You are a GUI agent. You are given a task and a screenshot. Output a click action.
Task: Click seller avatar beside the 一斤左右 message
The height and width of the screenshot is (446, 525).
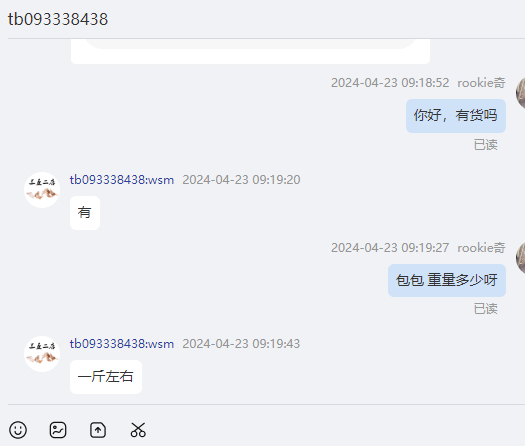pos(42,354)
